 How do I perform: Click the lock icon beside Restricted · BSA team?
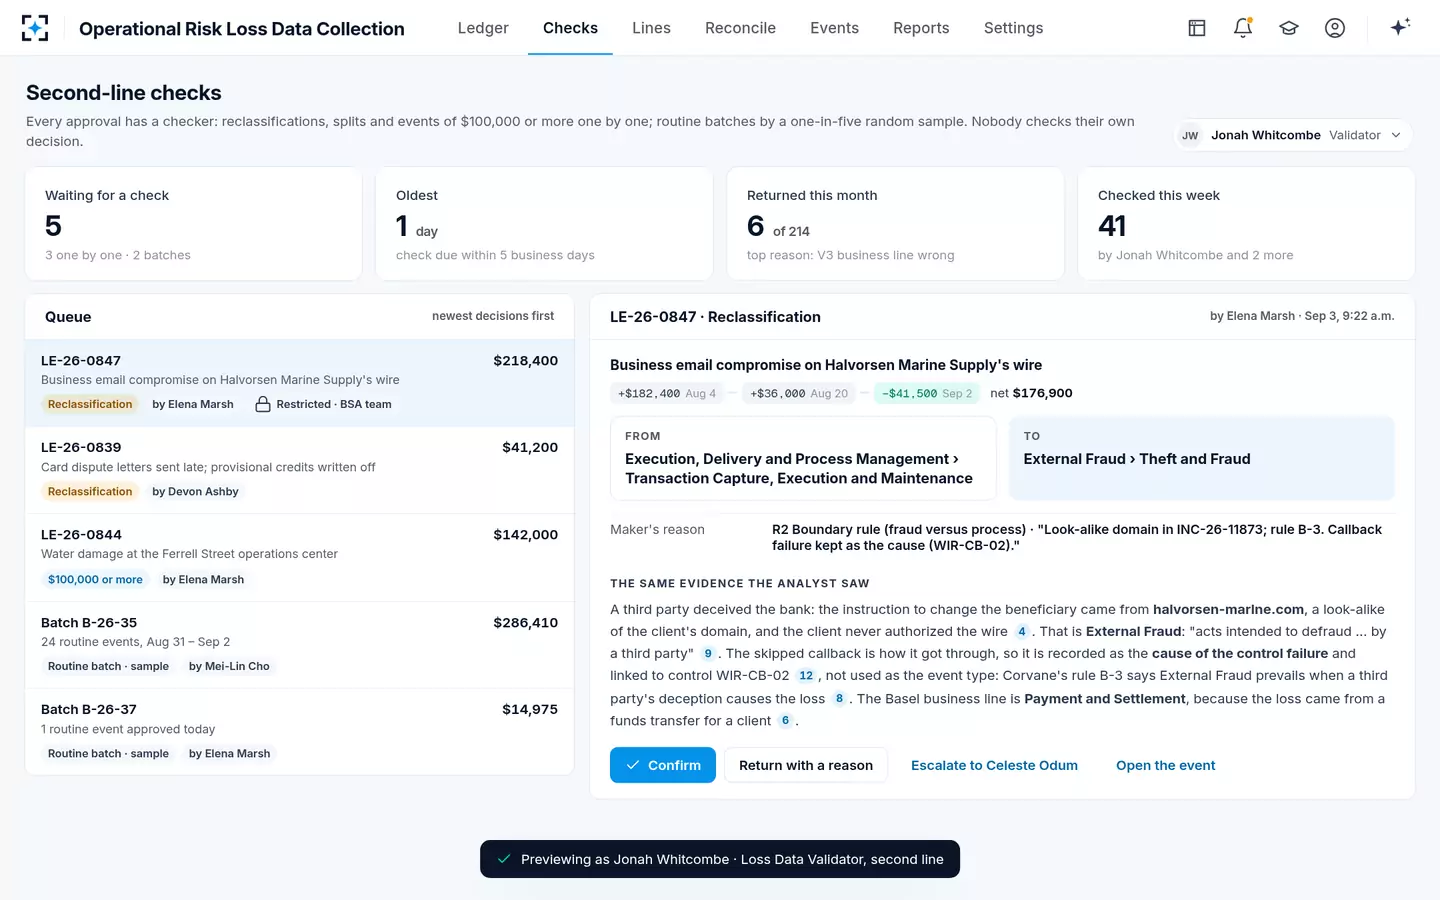tap(263, 404)
